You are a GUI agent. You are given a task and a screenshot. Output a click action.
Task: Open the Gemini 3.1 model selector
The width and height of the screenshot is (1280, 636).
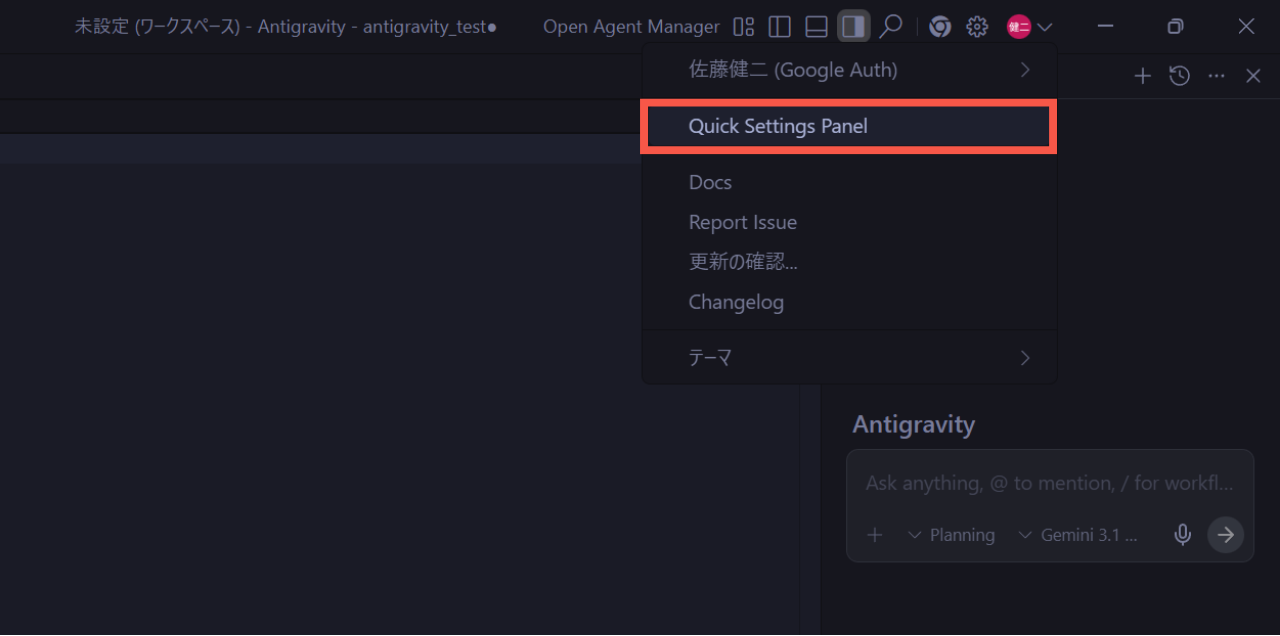click(1078, 535)
